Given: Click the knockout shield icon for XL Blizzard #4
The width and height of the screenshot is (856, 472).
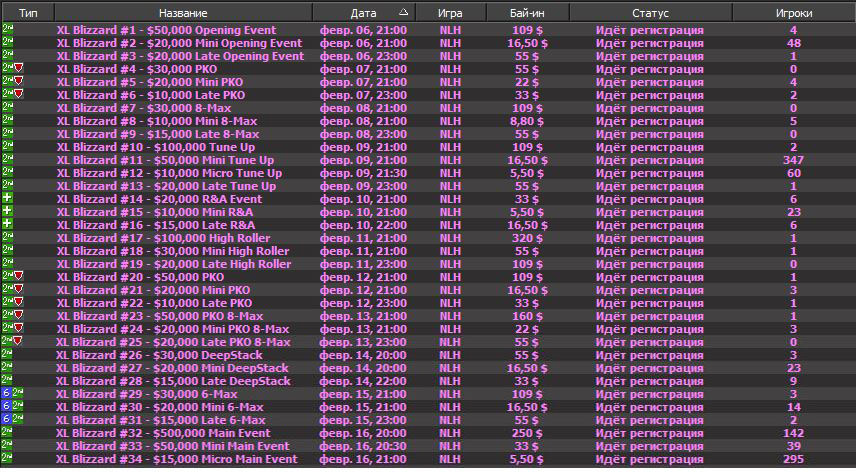Looking at the screenshot, I should (17, 69).
